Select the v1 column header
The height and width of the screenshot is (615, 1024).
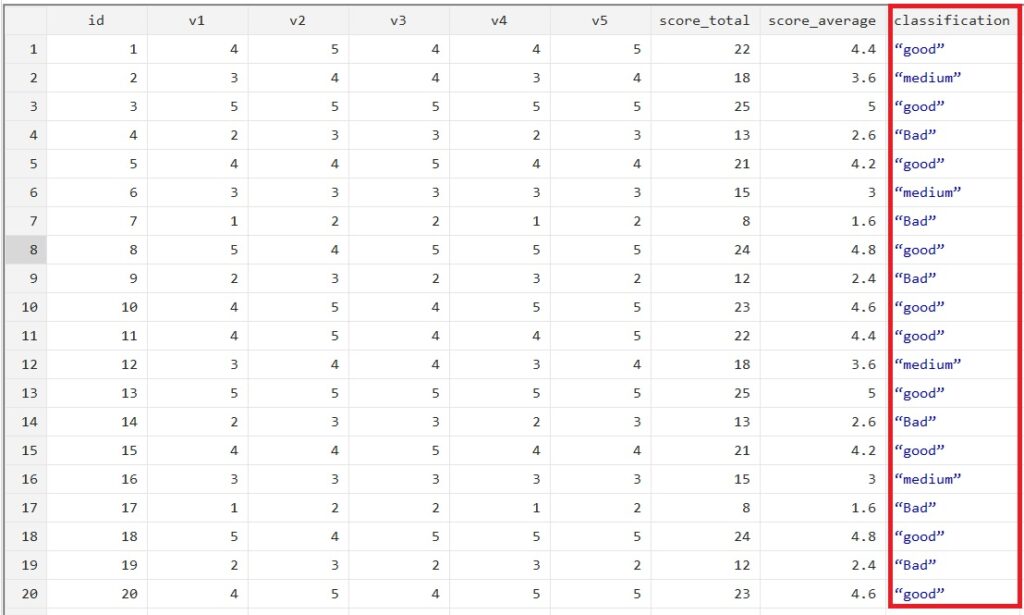[x=197, y=20]
